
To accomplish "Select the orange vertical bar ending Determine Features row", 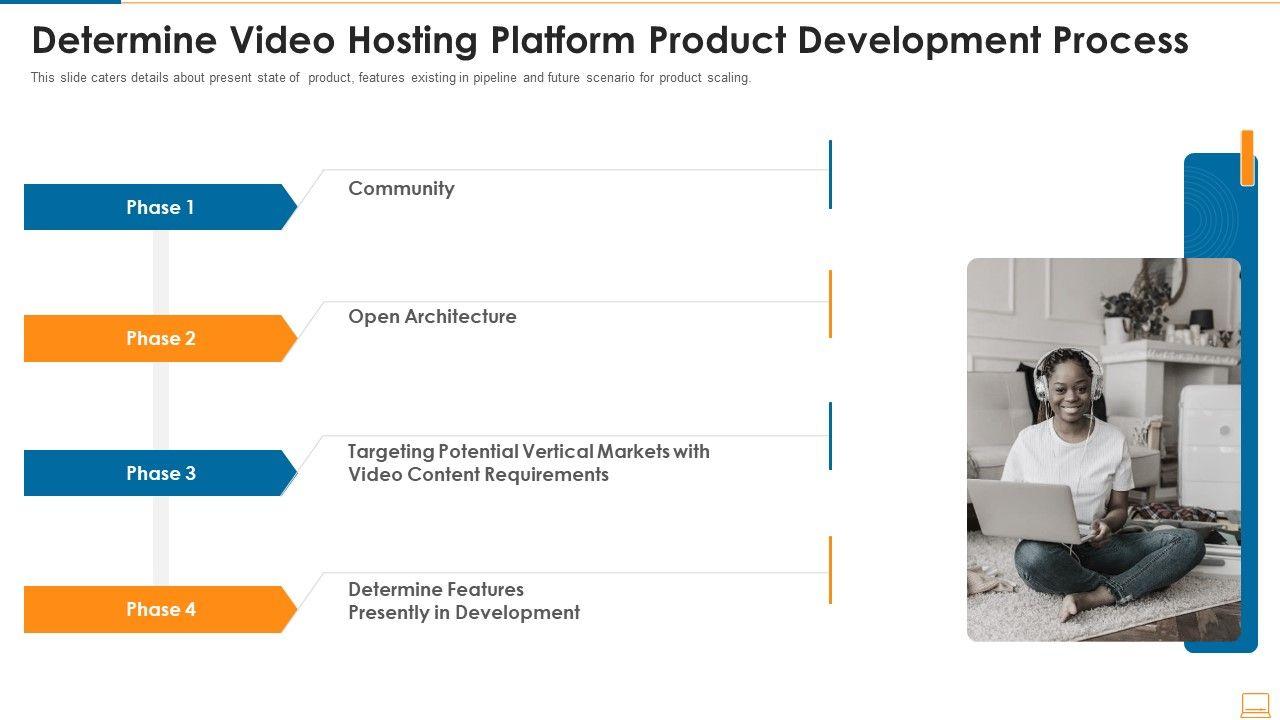I will (x=830, y=570).
